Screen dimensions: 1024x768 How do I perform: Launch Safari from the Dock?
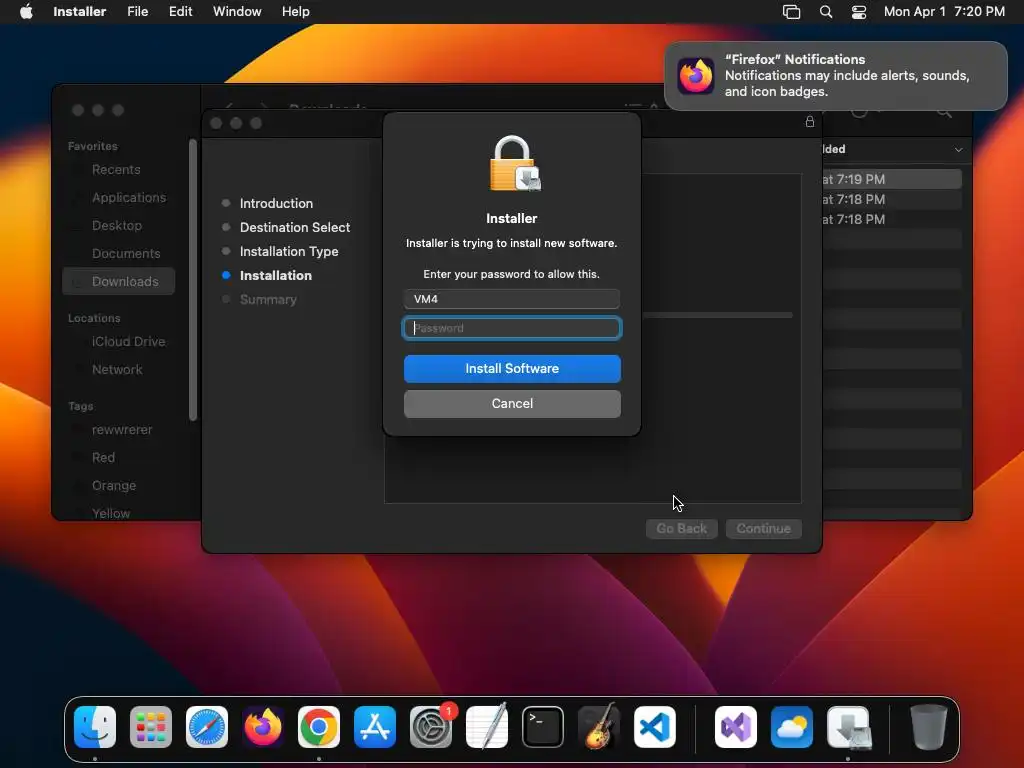(207, 727)
